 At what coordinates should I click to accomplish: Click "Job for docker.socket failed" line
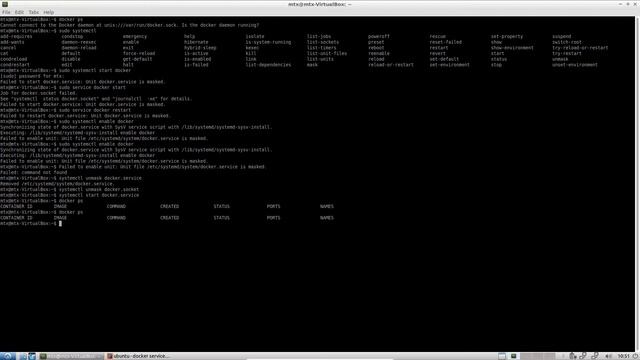[38, 93]
